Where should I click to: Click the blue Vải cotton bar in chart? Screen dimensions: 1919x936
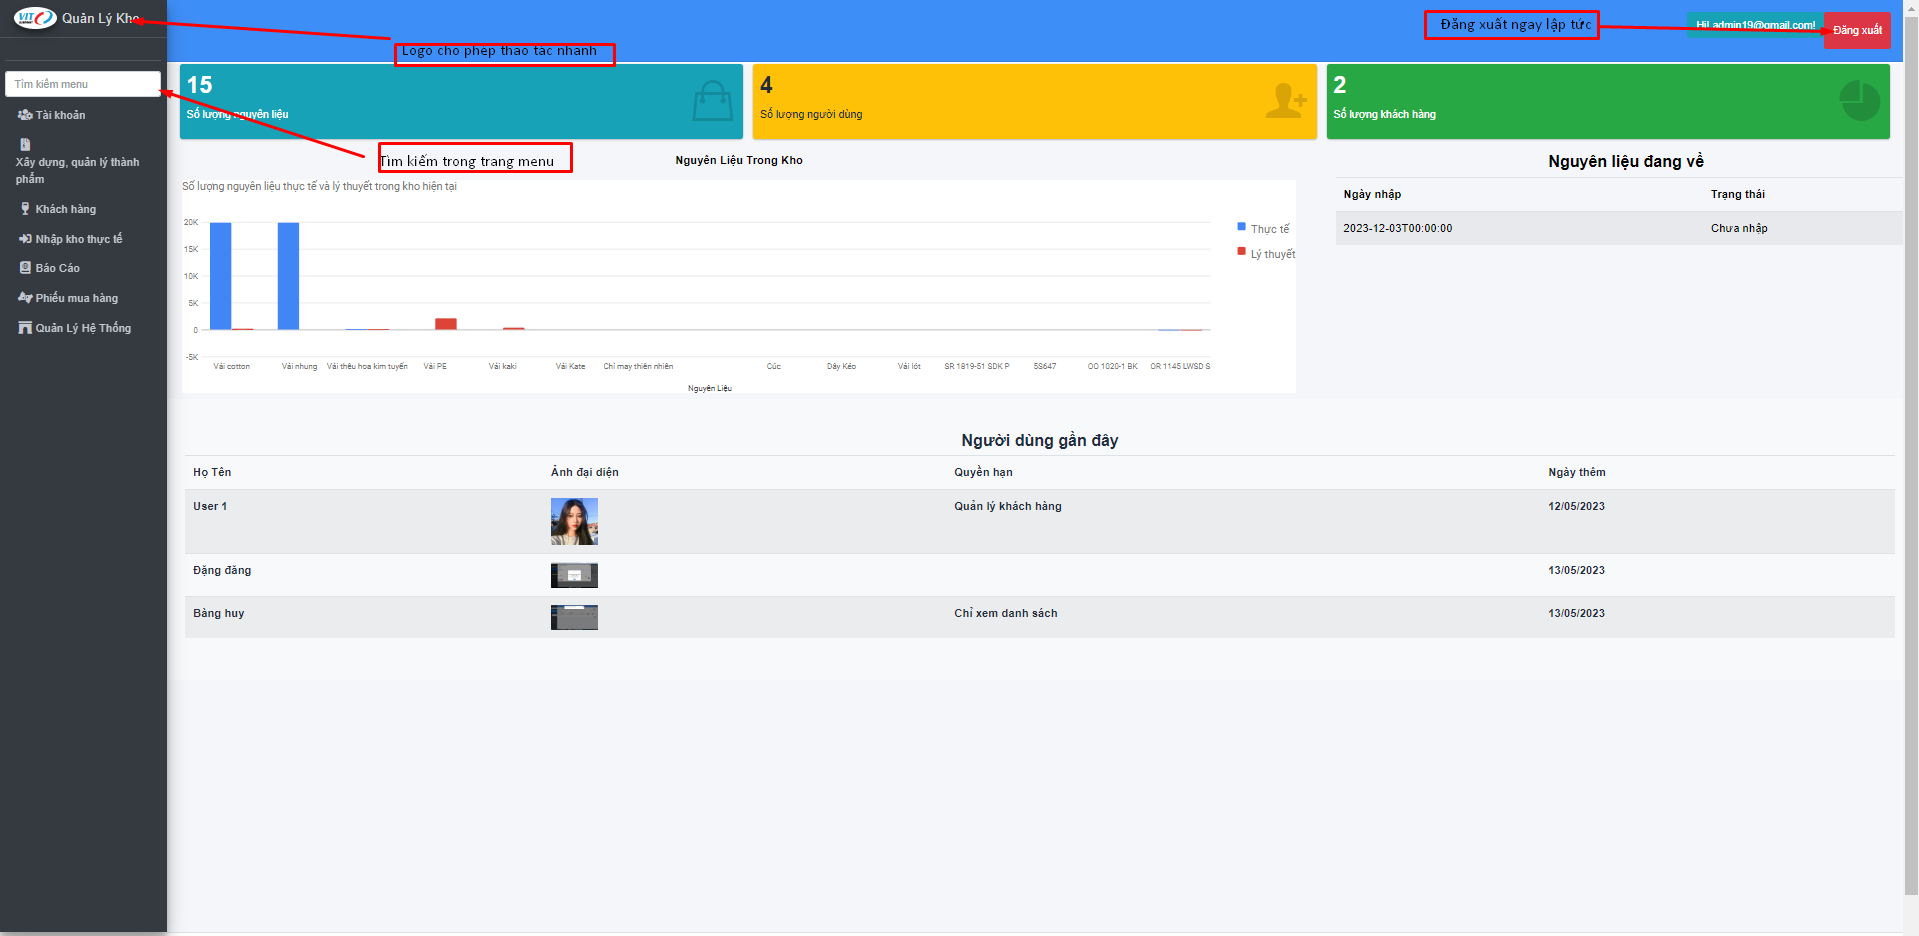[221, 276]
